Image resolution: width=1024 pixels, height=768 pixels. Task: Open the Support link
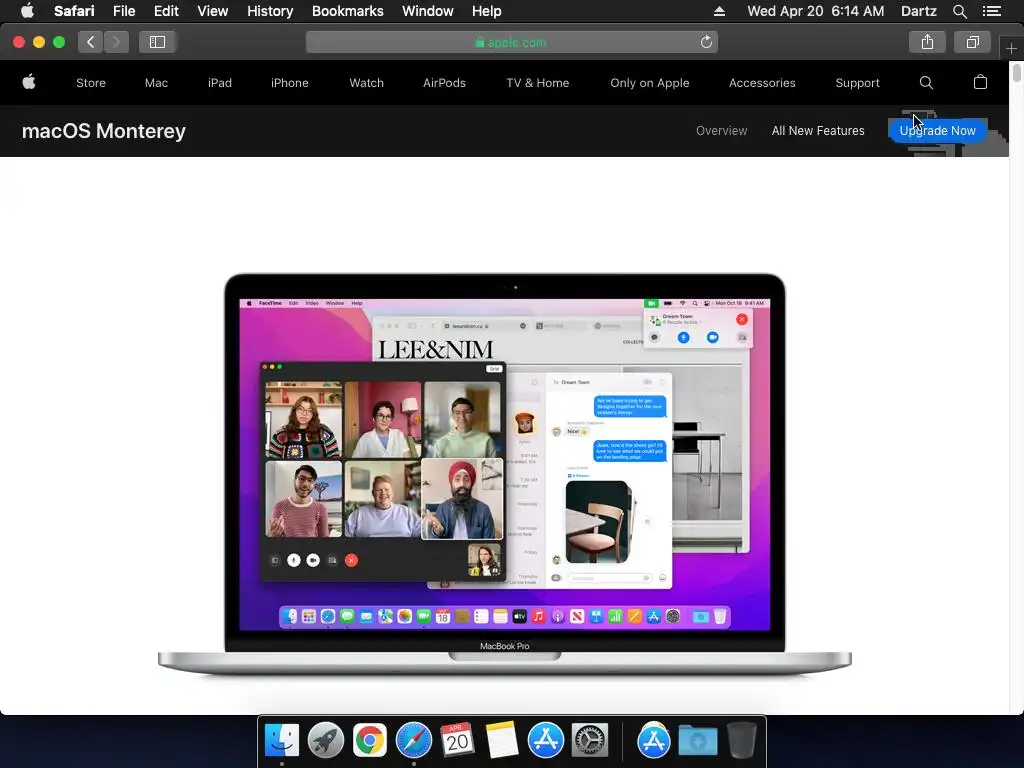(x=857, y=83)
